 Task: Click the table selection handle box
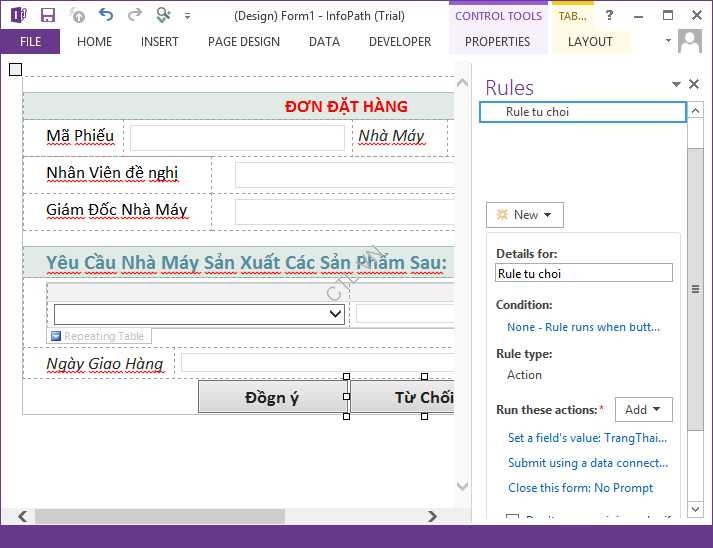pos(15,69)
